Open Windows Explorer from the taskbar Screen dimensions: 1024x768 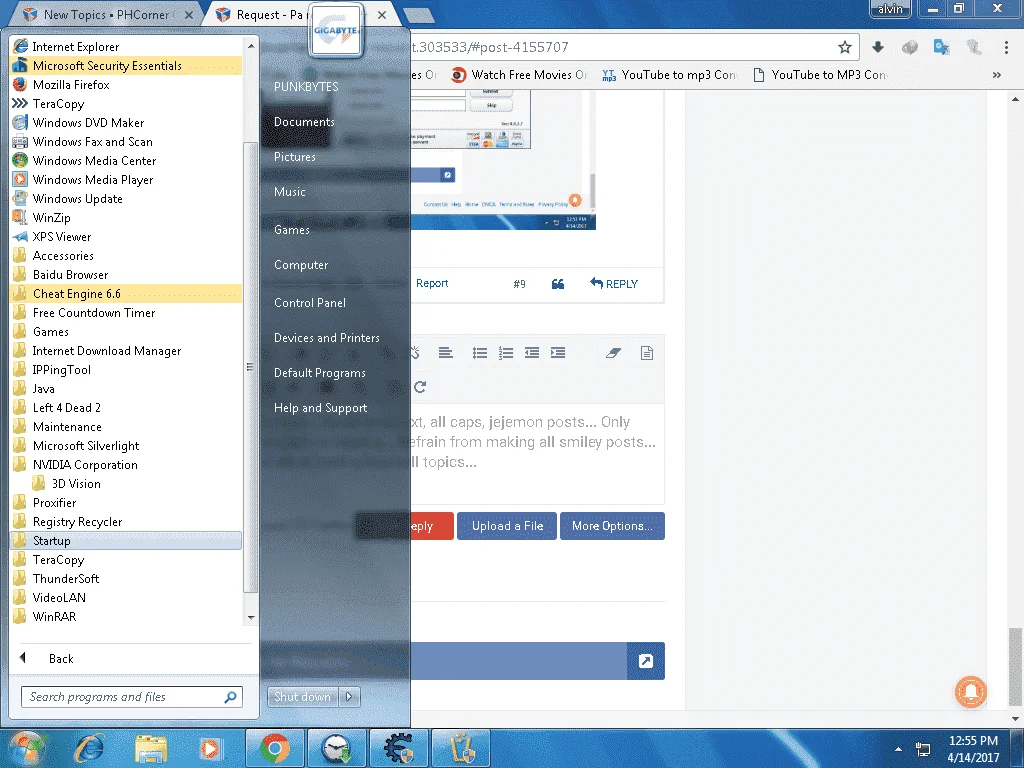coord(151,748)
